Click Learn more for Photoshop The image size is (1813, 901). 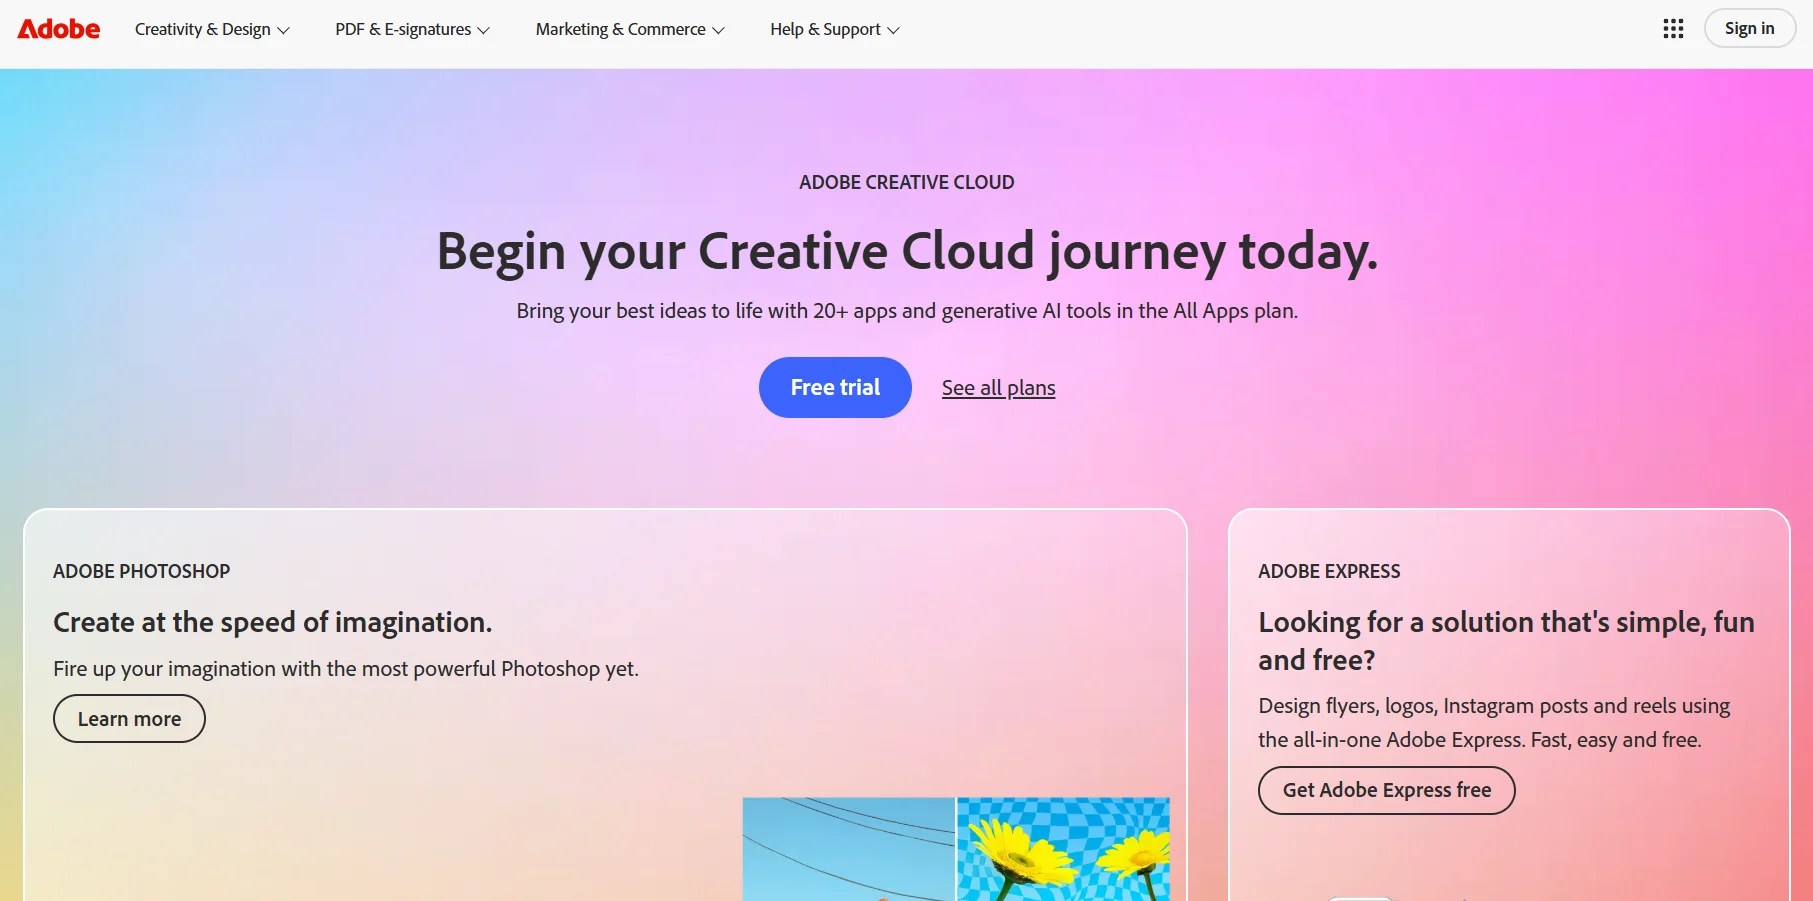pyautogui.click(x=129, y=719)
